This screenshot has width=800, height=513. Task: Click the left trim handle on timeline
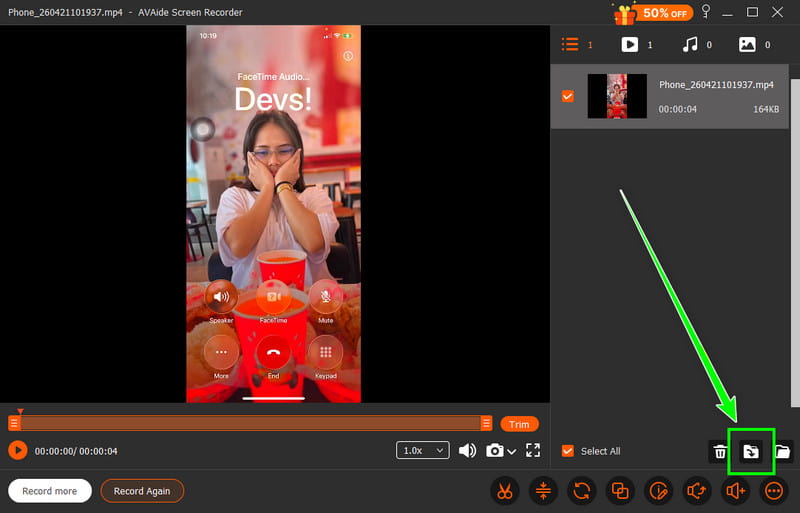(14, 423)
